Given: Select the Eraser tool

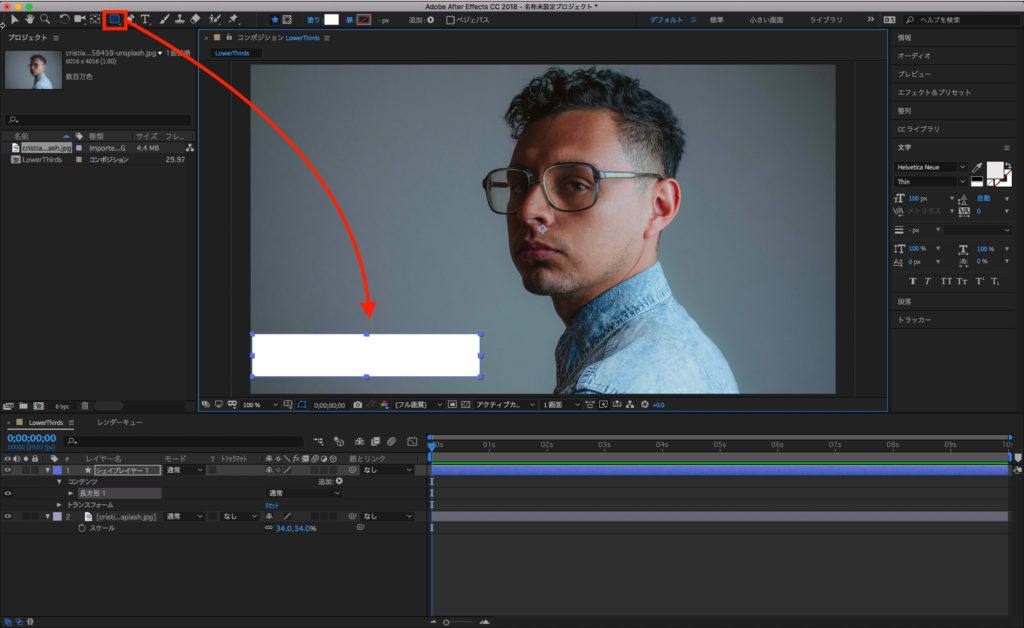Looking at the screenshot, I should 195,19.
